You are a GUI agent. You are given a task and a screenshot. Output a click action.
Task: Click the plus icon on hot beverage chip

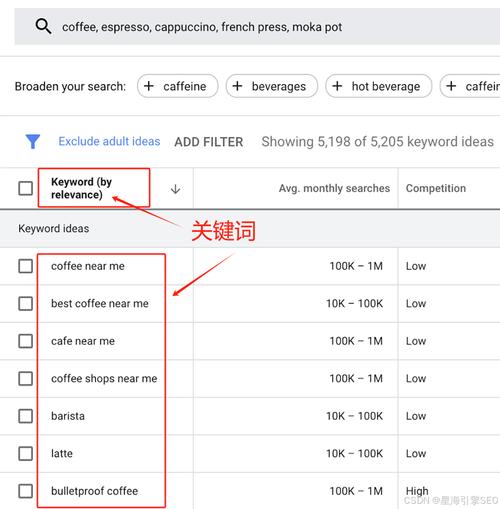[337, 86]
